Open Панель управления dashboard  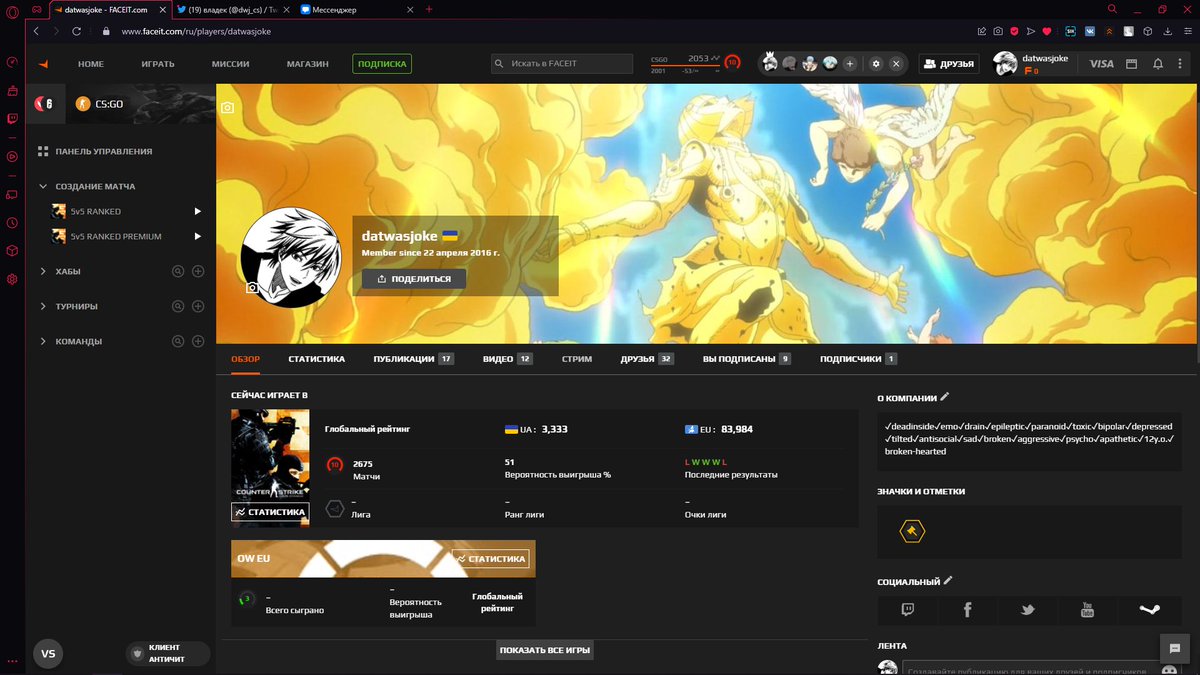point(96,151)
